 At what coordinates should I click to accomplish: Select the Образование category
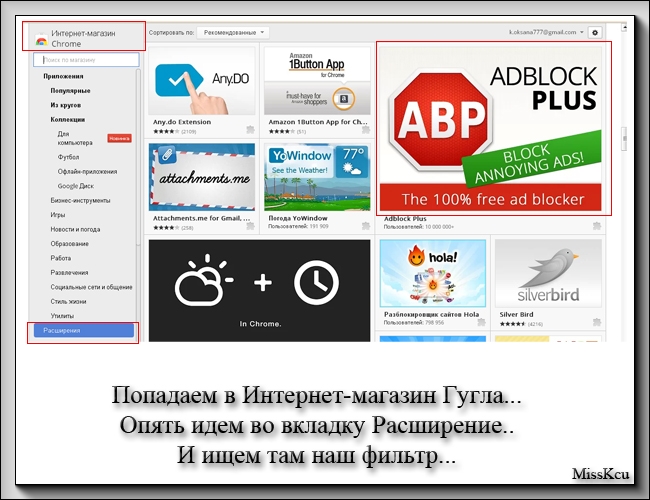69,244
